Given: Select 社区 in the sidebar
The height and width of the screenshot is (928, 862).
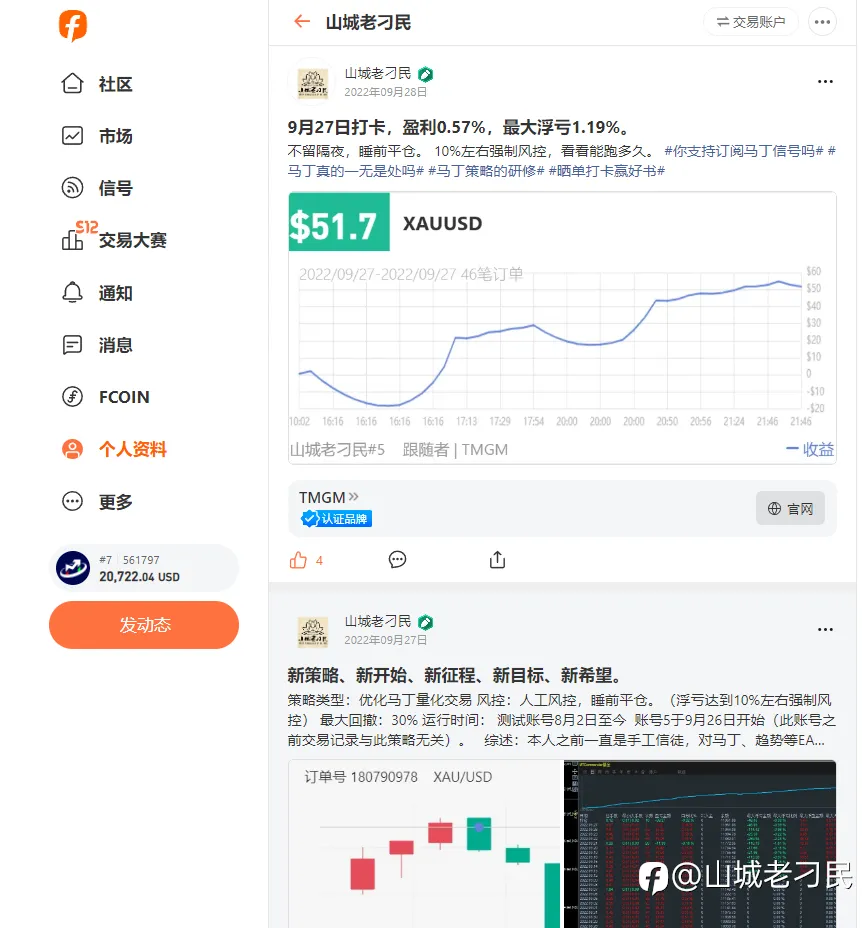Looking at the screenshot, I should (x=97, y=84).
